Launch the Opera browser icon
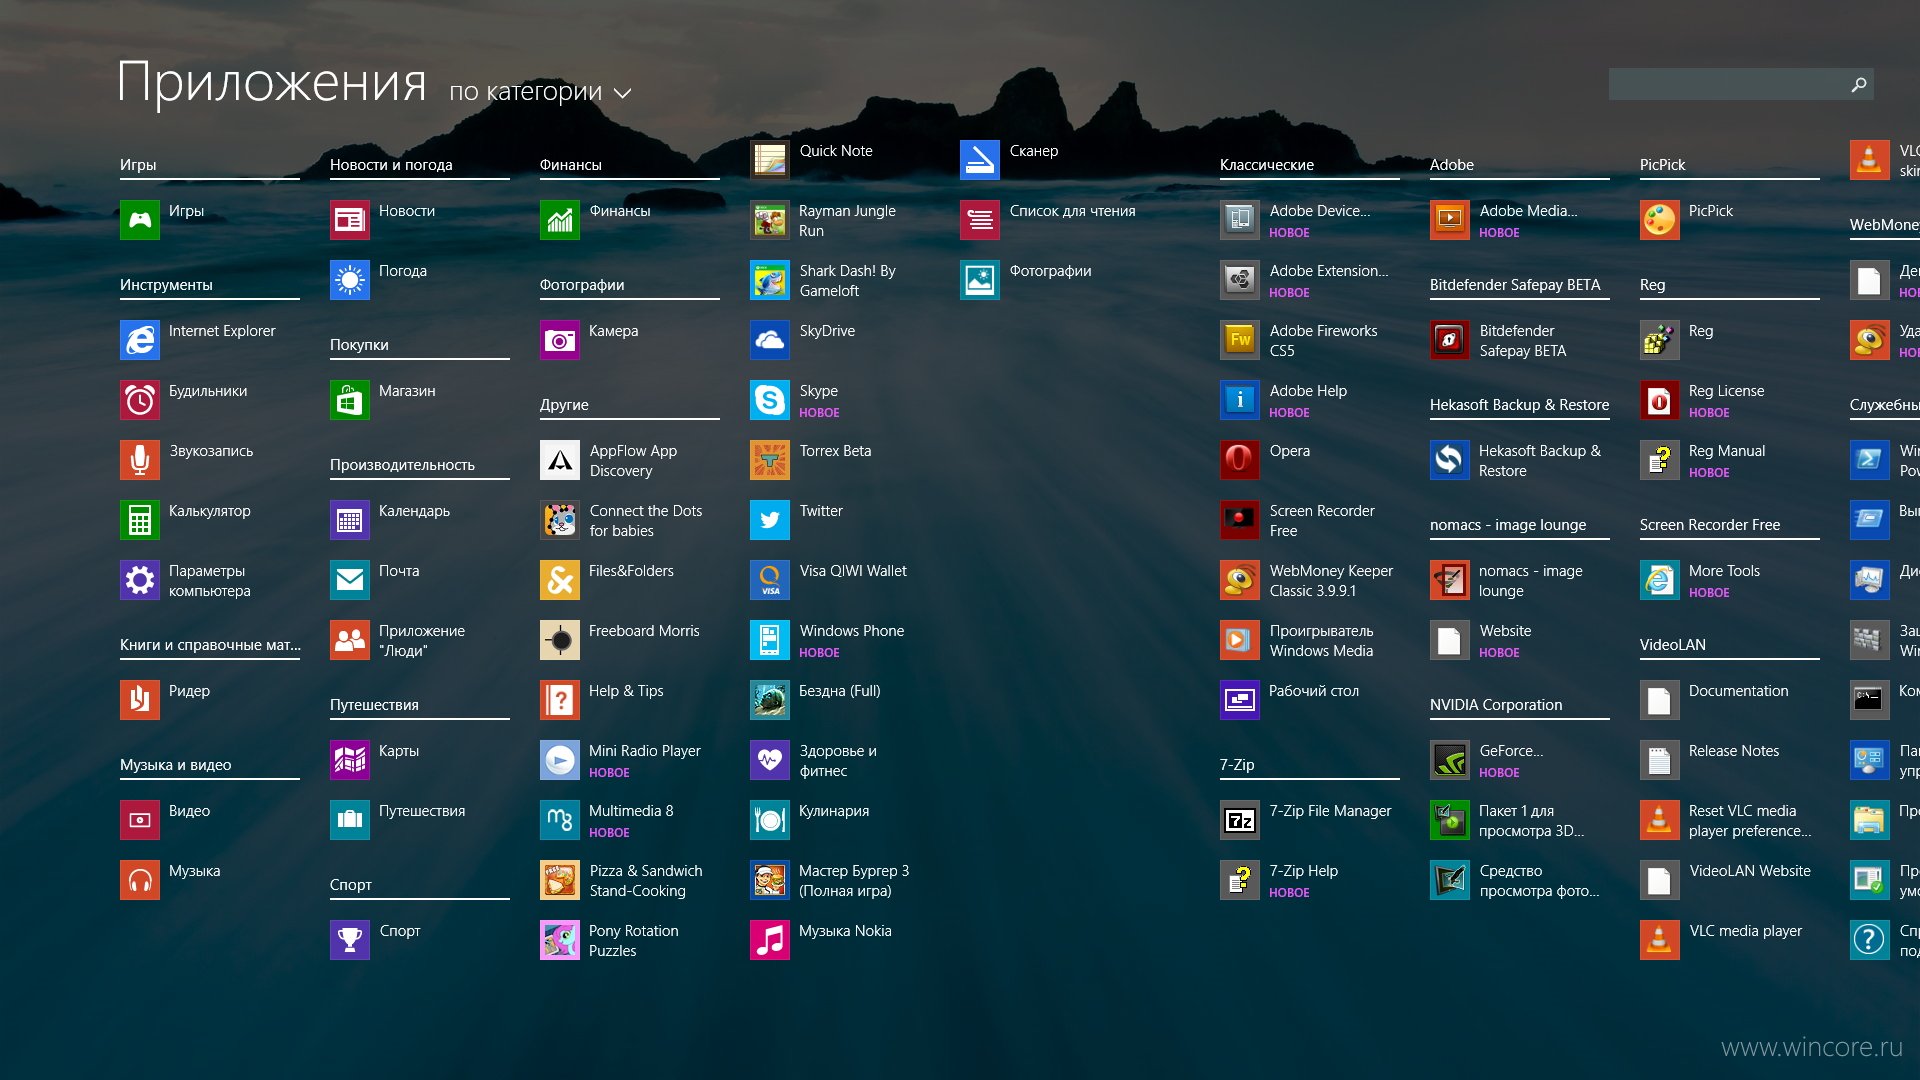Image resolution: width=1920 pixels, height=1080 pixels. point(1240,460)
